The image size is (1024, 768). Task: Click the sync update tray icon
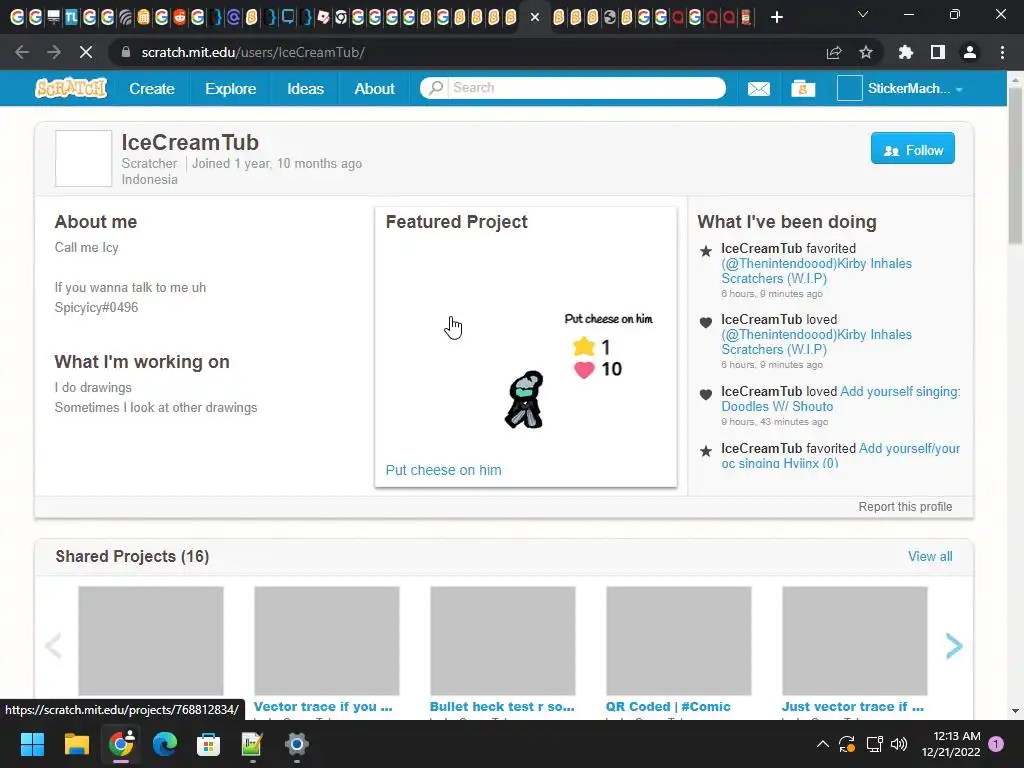847,744
